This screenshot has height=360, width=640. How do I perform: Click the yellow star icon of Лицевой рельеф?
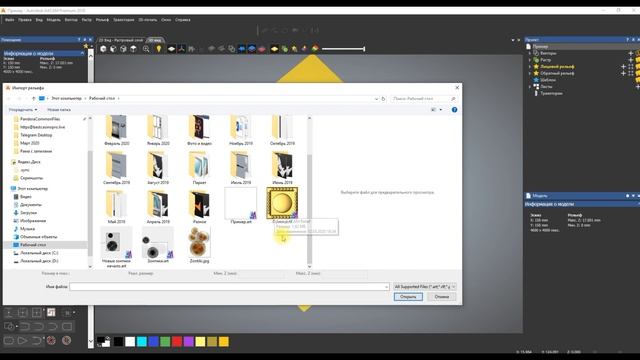[536, 67]
